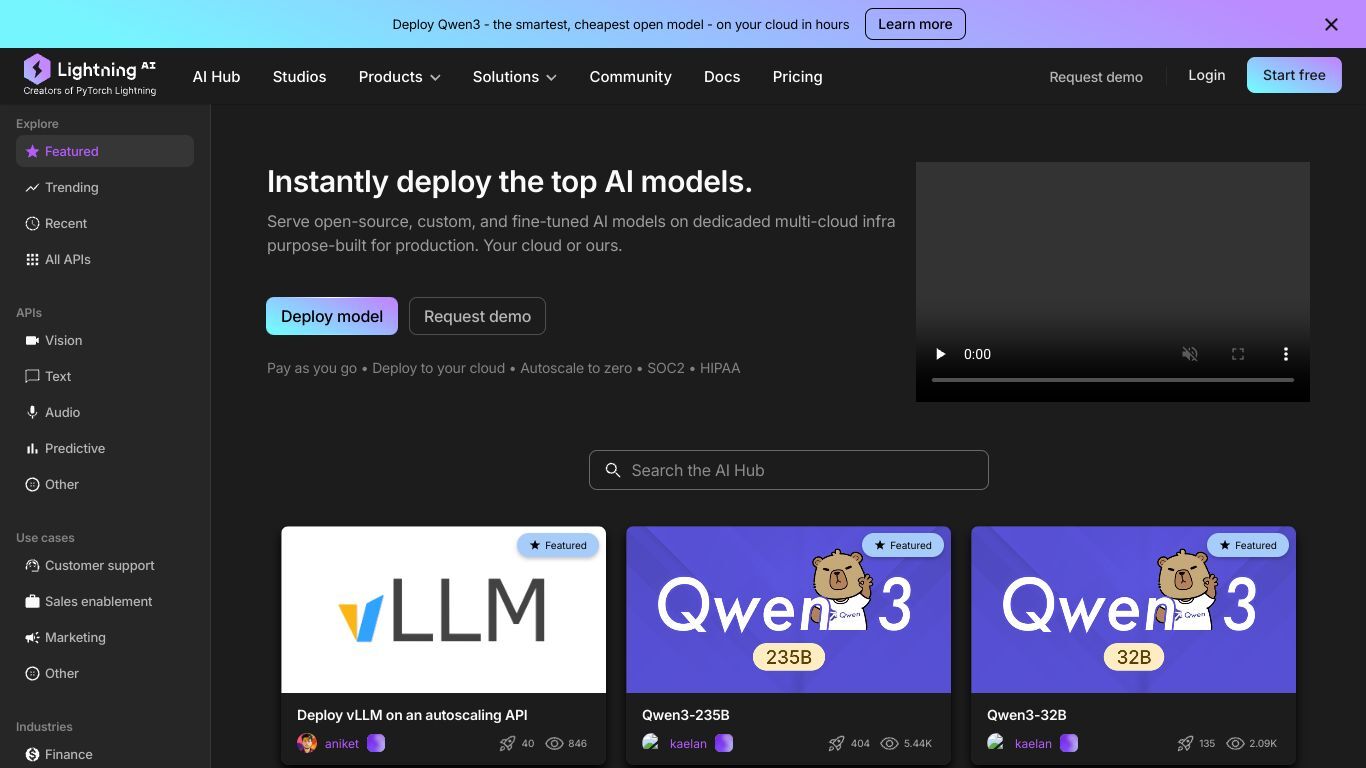Viewport: 1366px width, 768px height.
Task: Click Learn more in the banner
Action: [914, 24]
